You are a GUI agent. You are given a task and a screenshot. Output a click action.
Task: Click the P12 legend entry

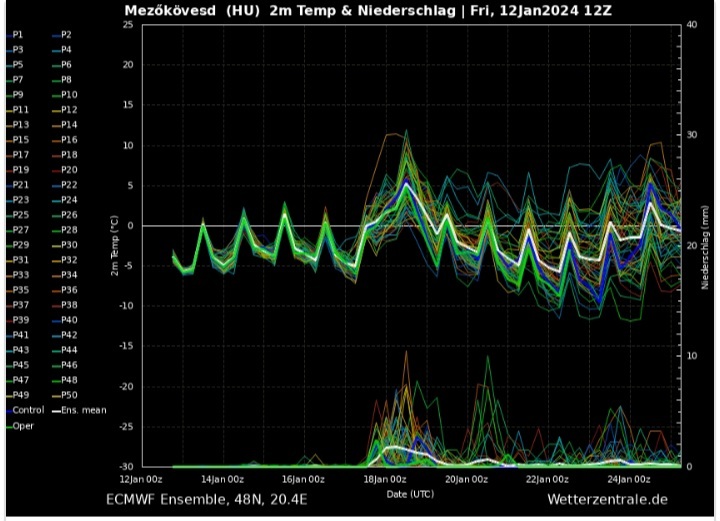(x=68, y=110)
